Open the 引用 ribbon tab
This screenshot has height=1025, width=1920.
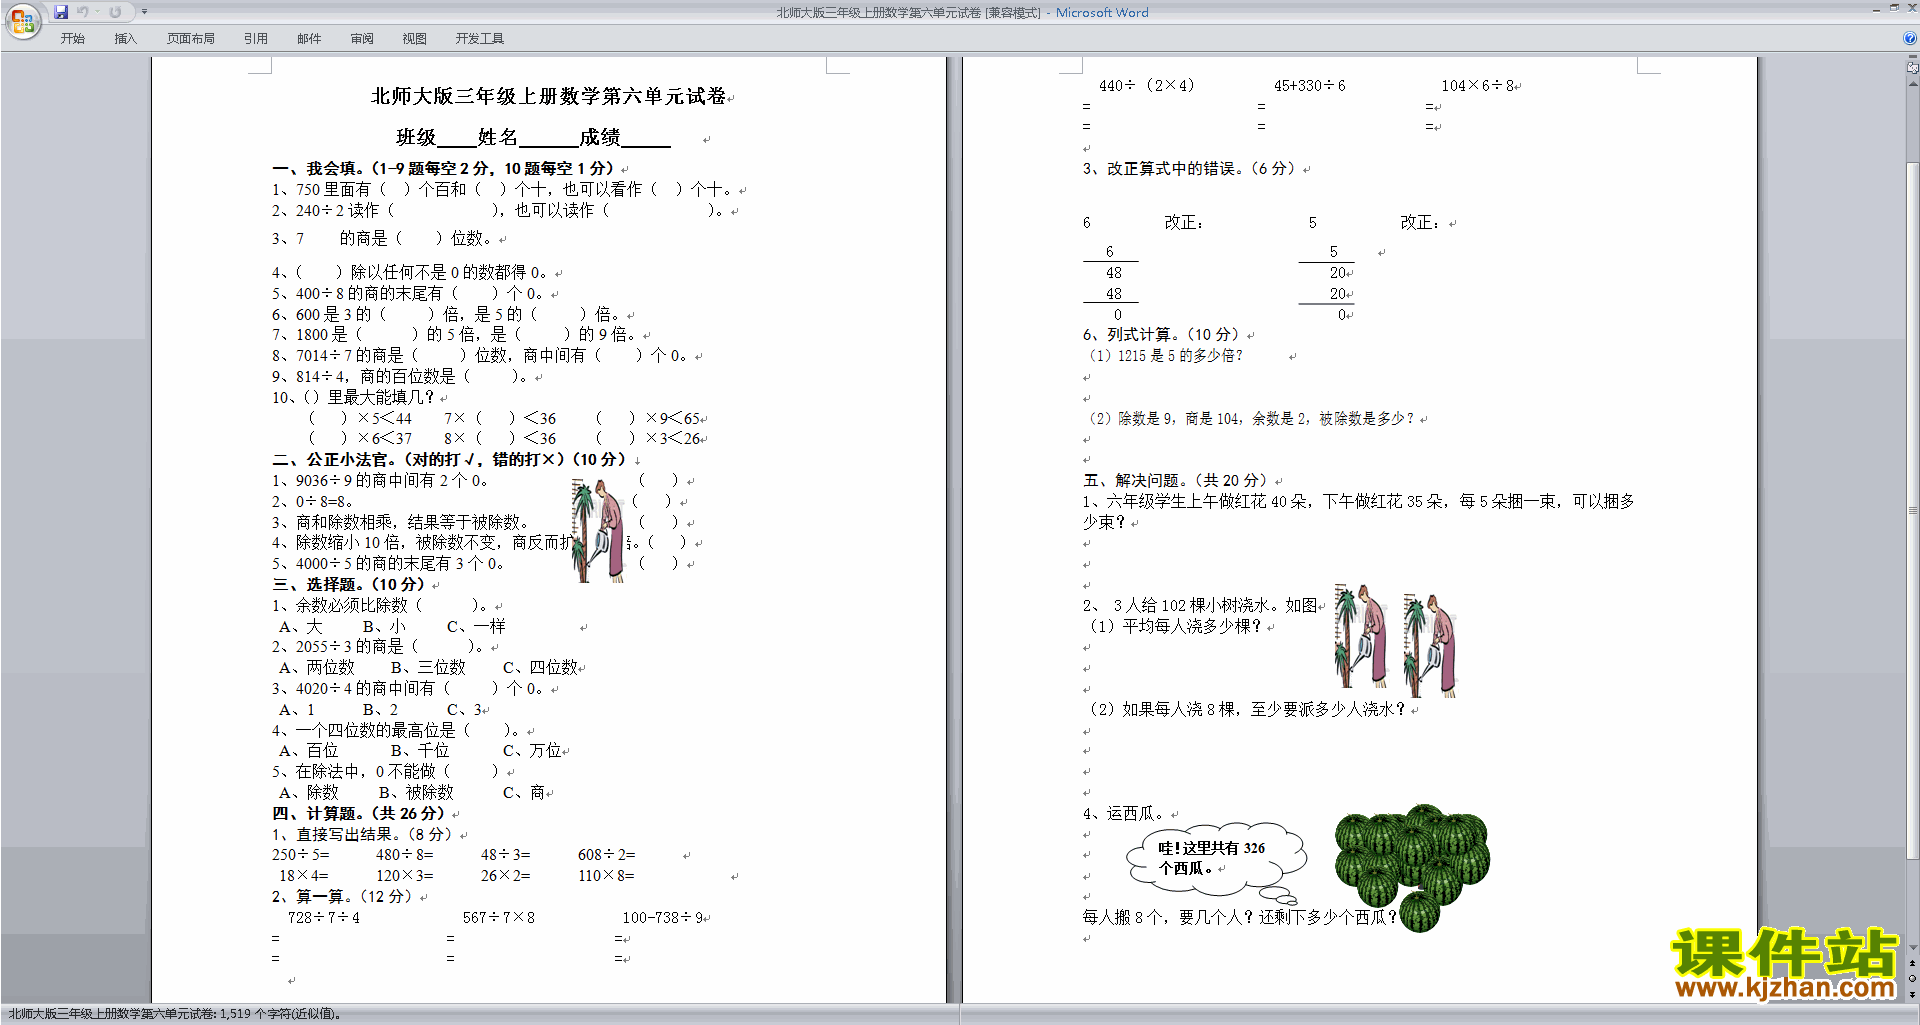pos(256,39)
